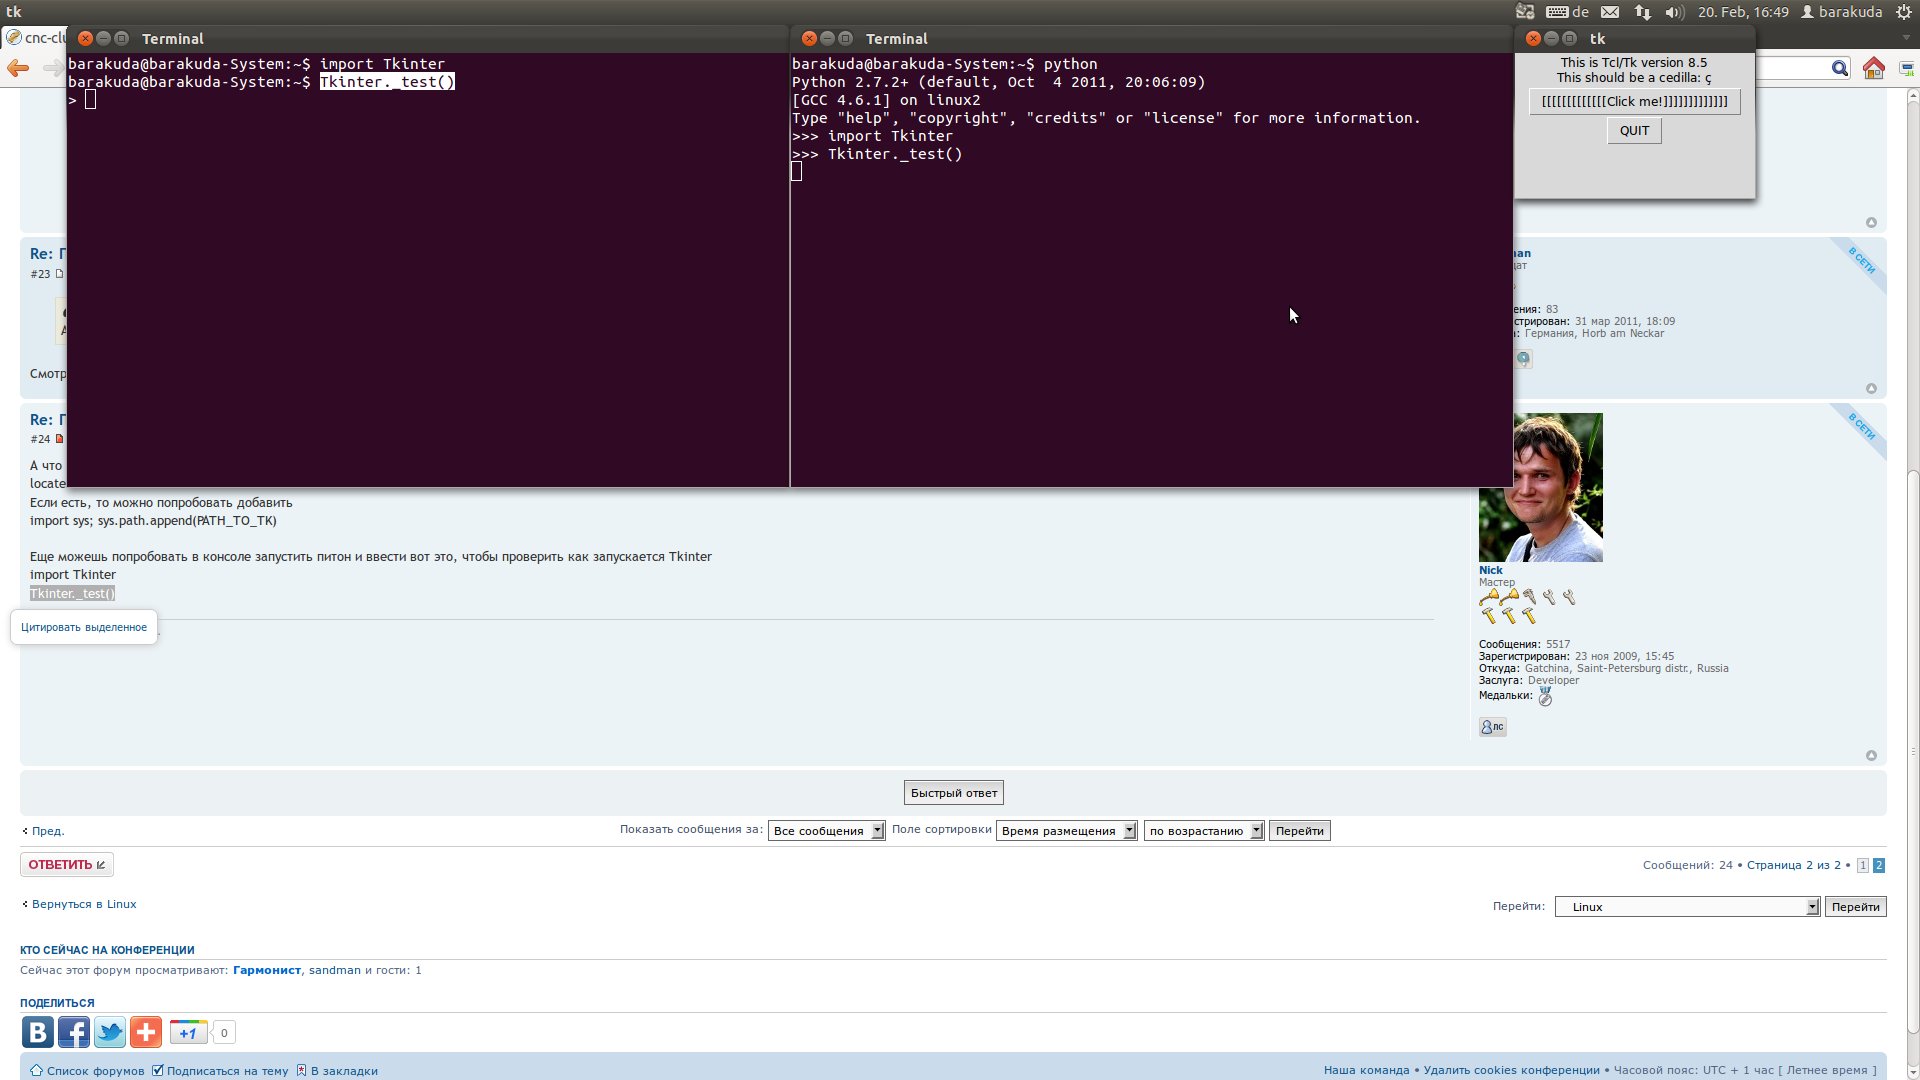Expand the 'Все сообщения' dropdown
1920x1080 pixels.
pos(826,831)
